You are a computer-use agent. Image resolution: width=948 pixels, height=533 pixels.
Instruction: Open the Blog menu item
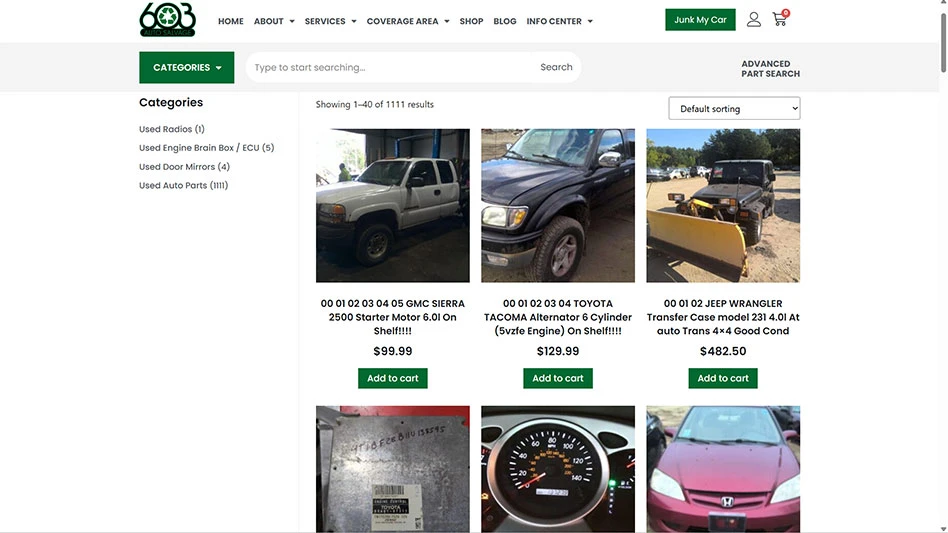click(505, 21)
